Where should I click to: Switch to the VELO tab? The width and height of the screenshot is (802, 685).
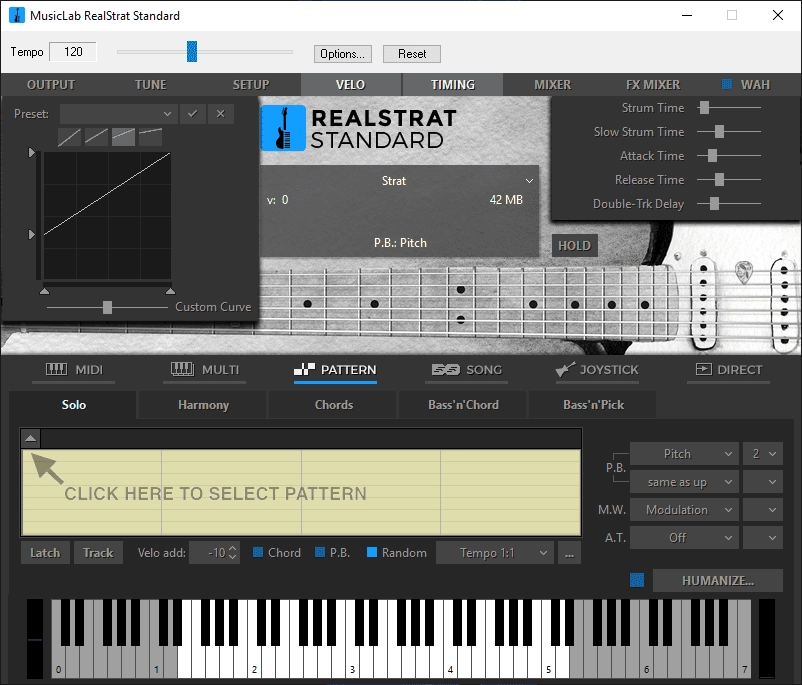click(351, 84)
